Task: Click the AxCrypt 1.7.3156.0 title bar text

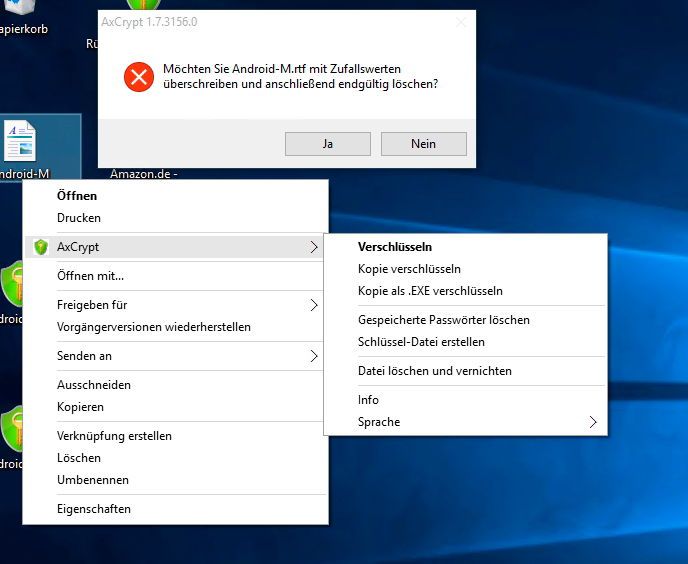Action: coord(149,22)
